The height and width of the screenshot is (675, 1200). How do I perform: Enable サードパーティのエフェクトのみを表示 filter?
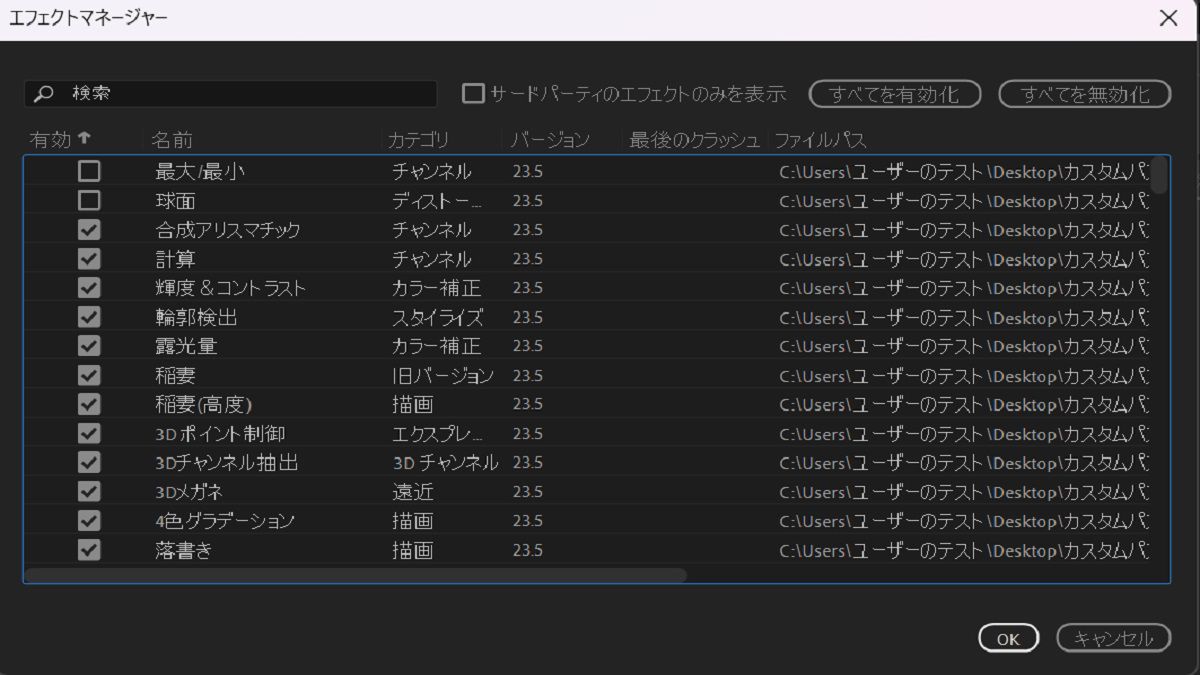472,93
